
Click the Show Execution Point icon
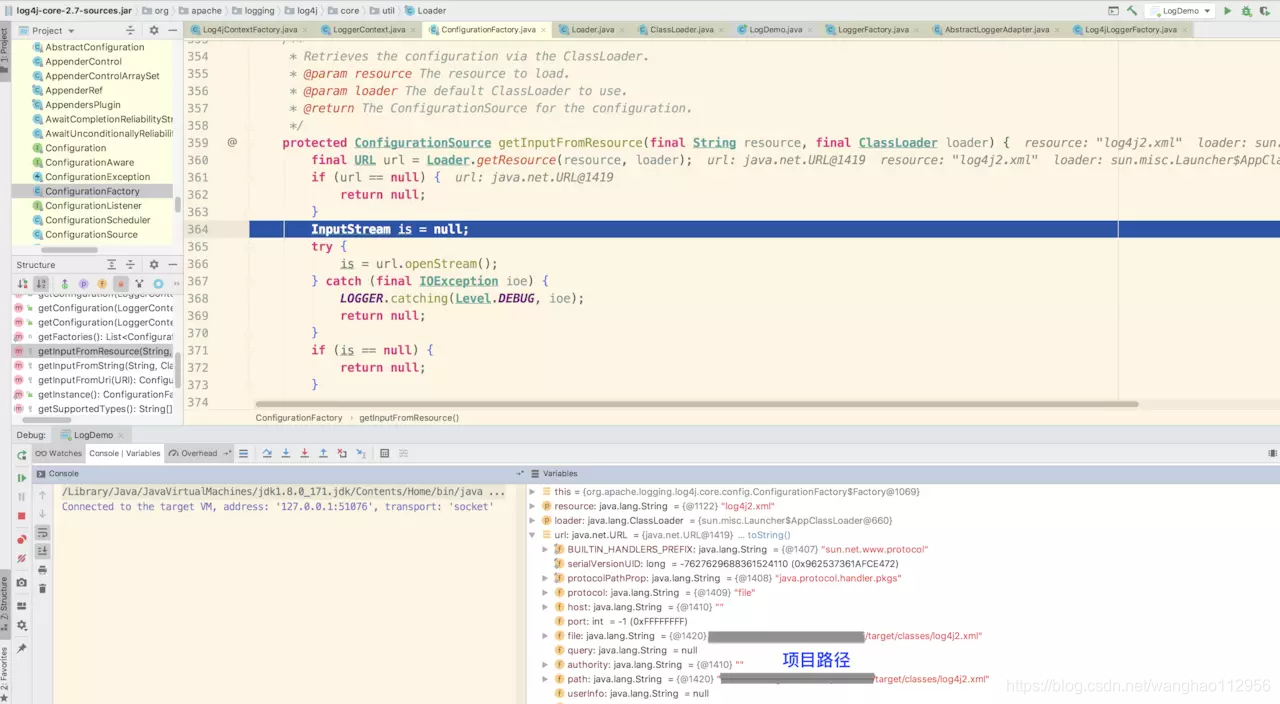click(x=242, y=453)
